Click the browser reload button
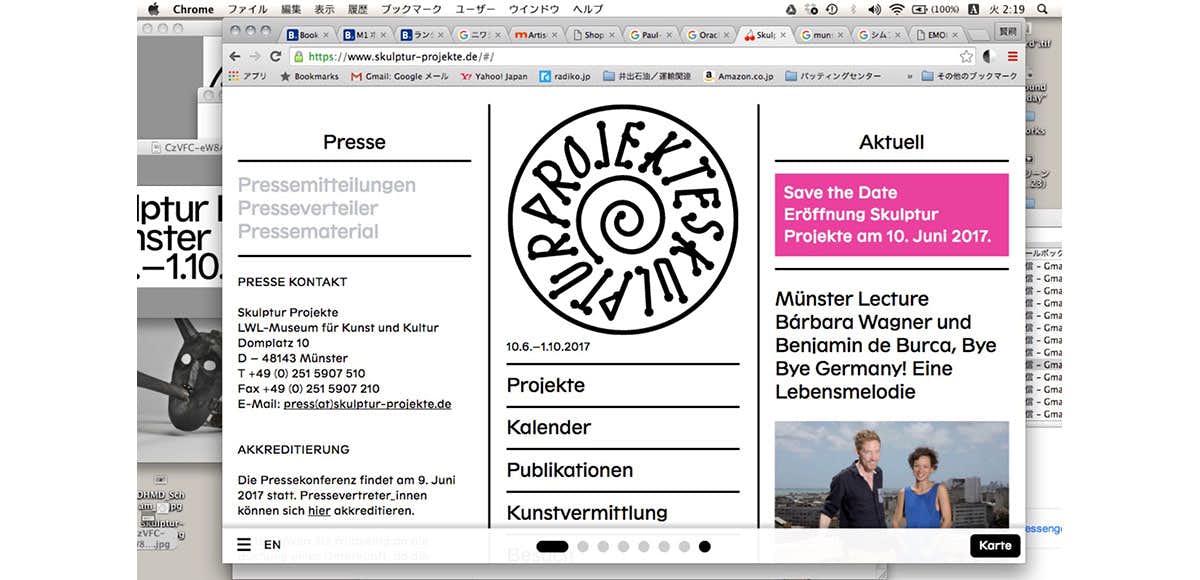 click(274, 57)
